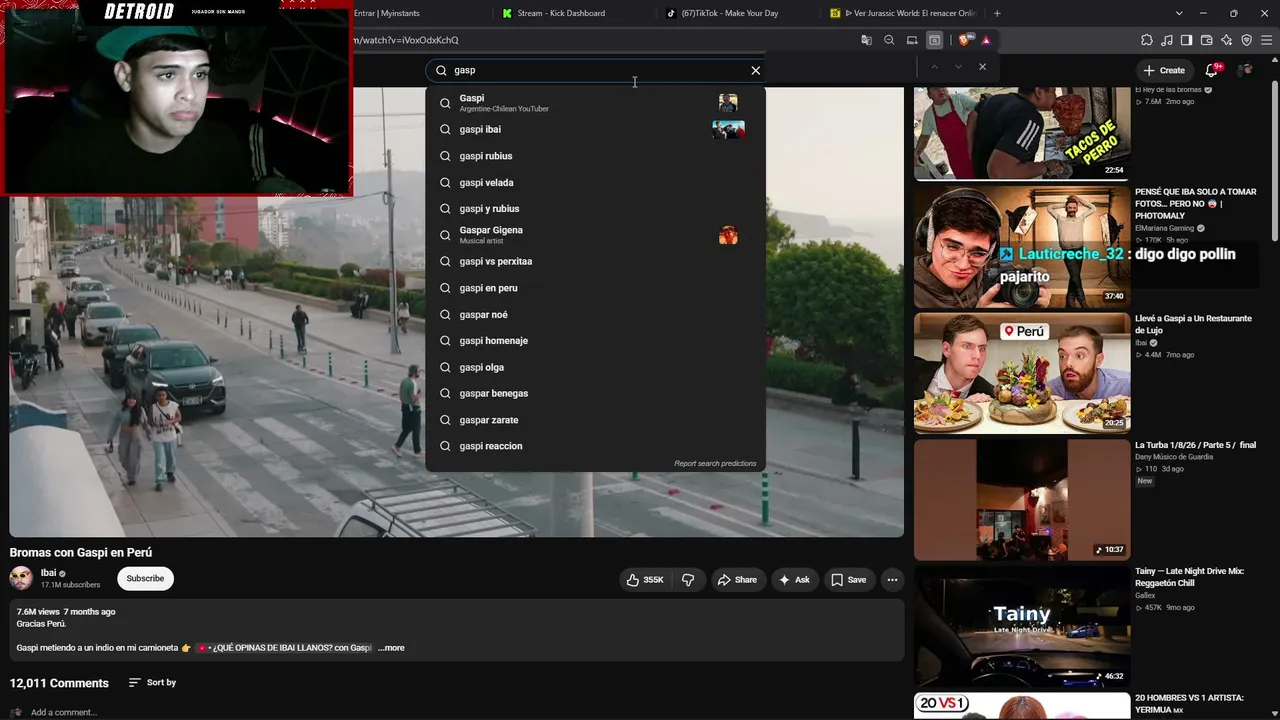The height and width of the screenshot is (720, 1280).
Task: Open the Leo AI sparkle icon
Action: [1226, 40]
